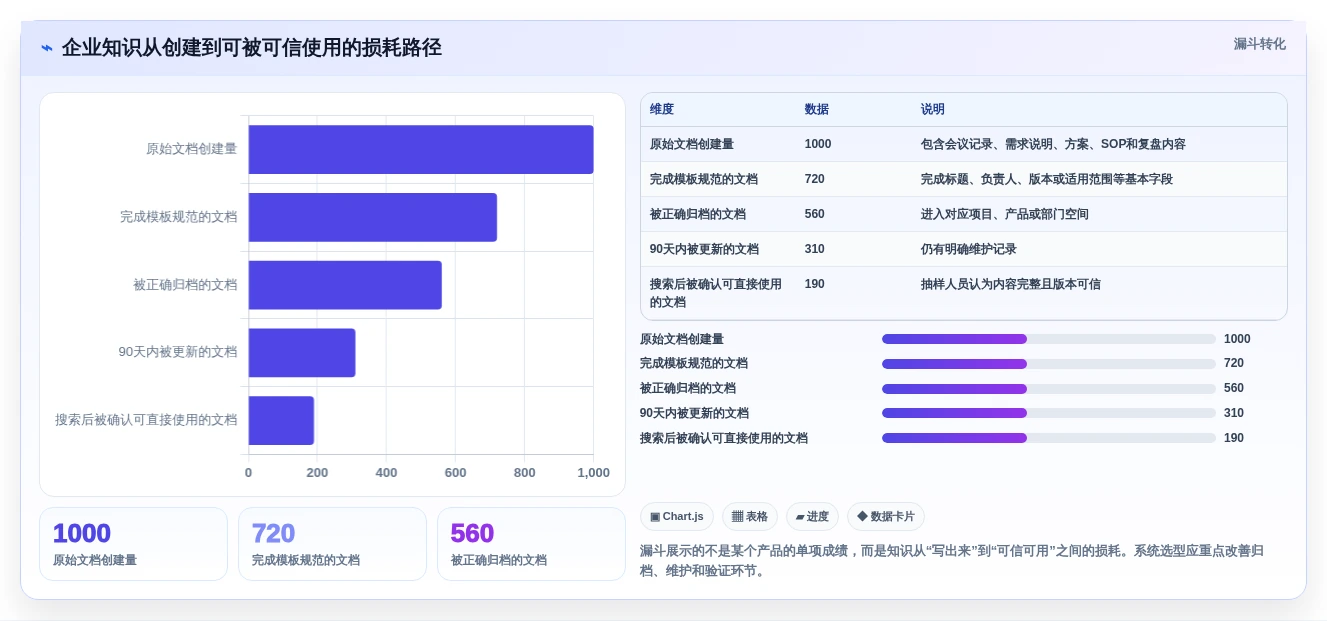Click the chart bar for 完成模板规范的文档
Viewport: 1327px width, 621px height.
(x=373, y=217)
